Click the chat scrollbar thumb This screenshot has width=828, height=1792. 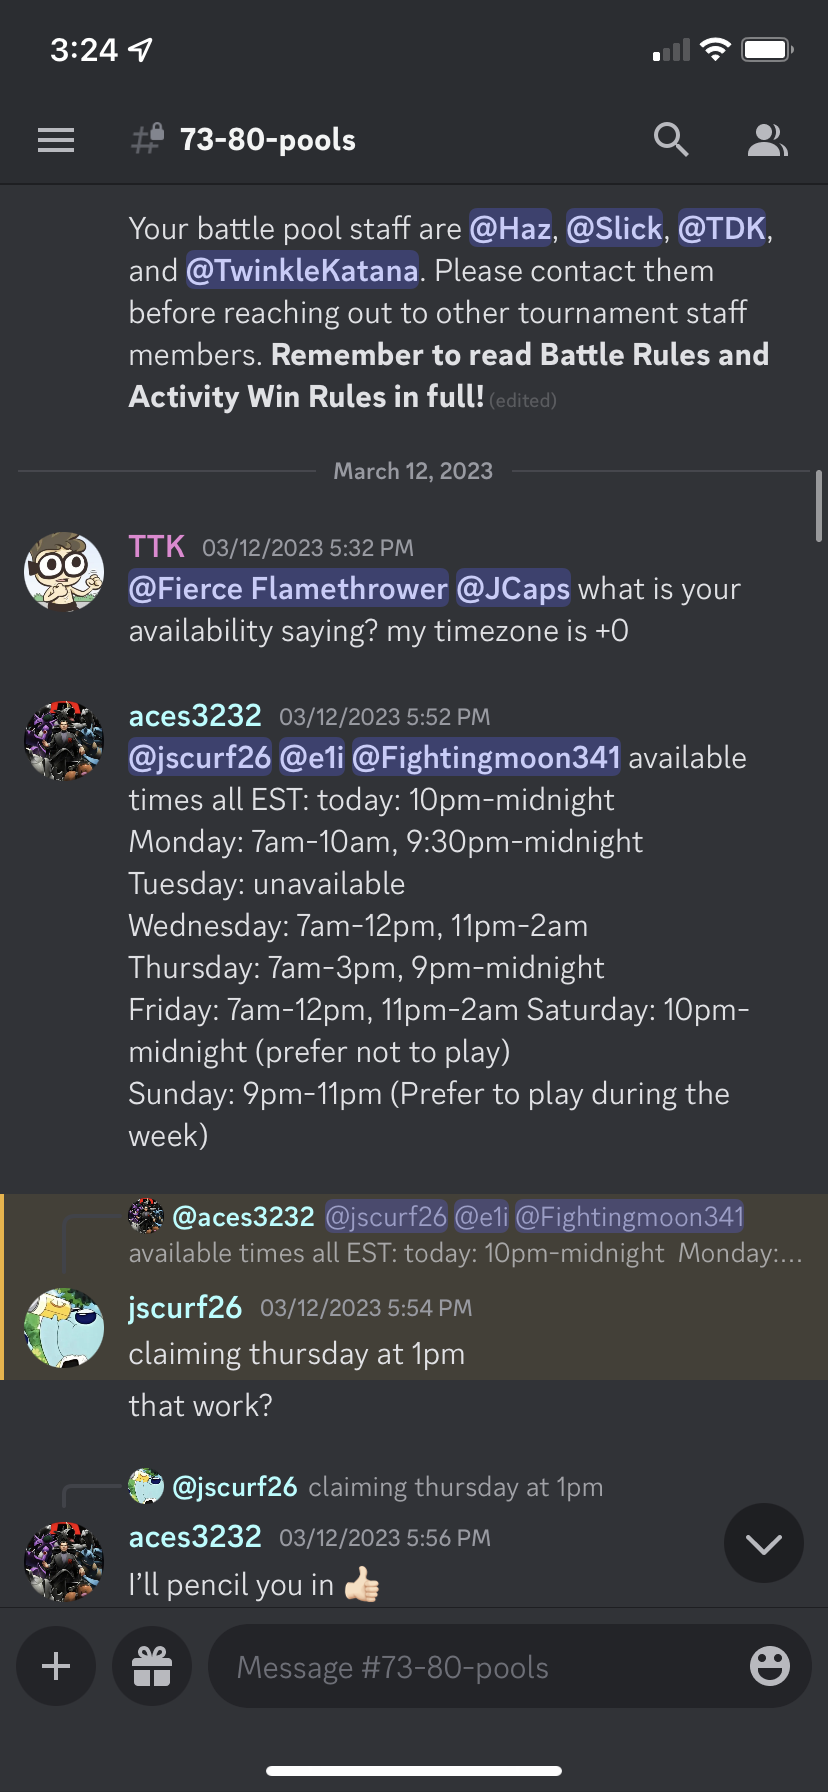(819, 506)
